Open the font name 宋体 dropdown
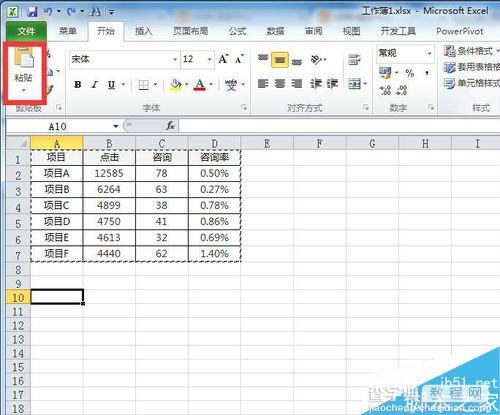500x415 pixels. point(174,60)
